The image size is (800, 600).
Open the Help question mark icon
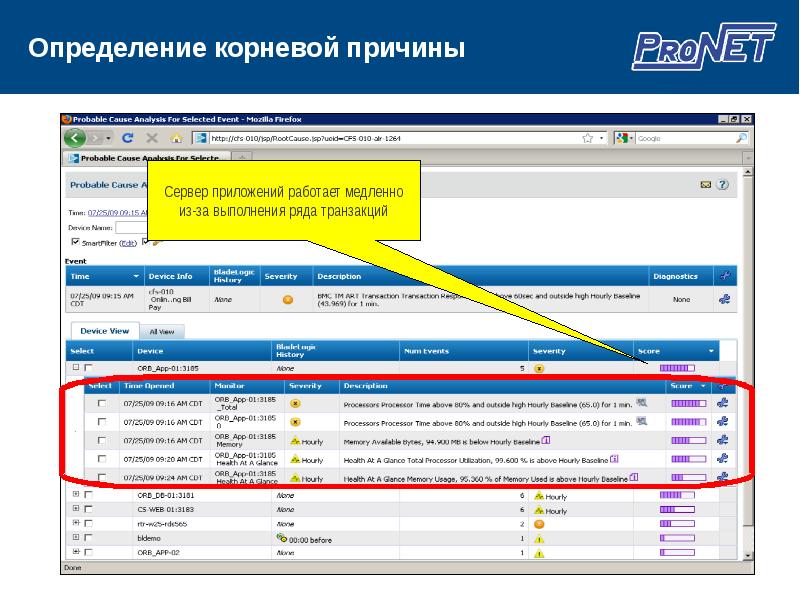coord(722,184)
